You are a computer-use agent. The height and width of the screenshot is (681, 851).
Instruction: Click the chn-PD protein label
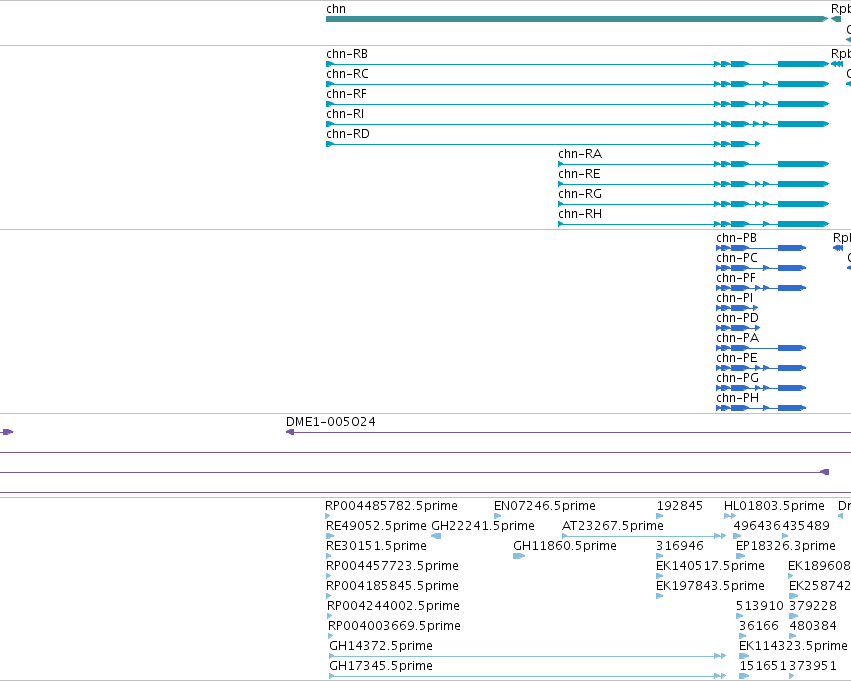point(738,319)
